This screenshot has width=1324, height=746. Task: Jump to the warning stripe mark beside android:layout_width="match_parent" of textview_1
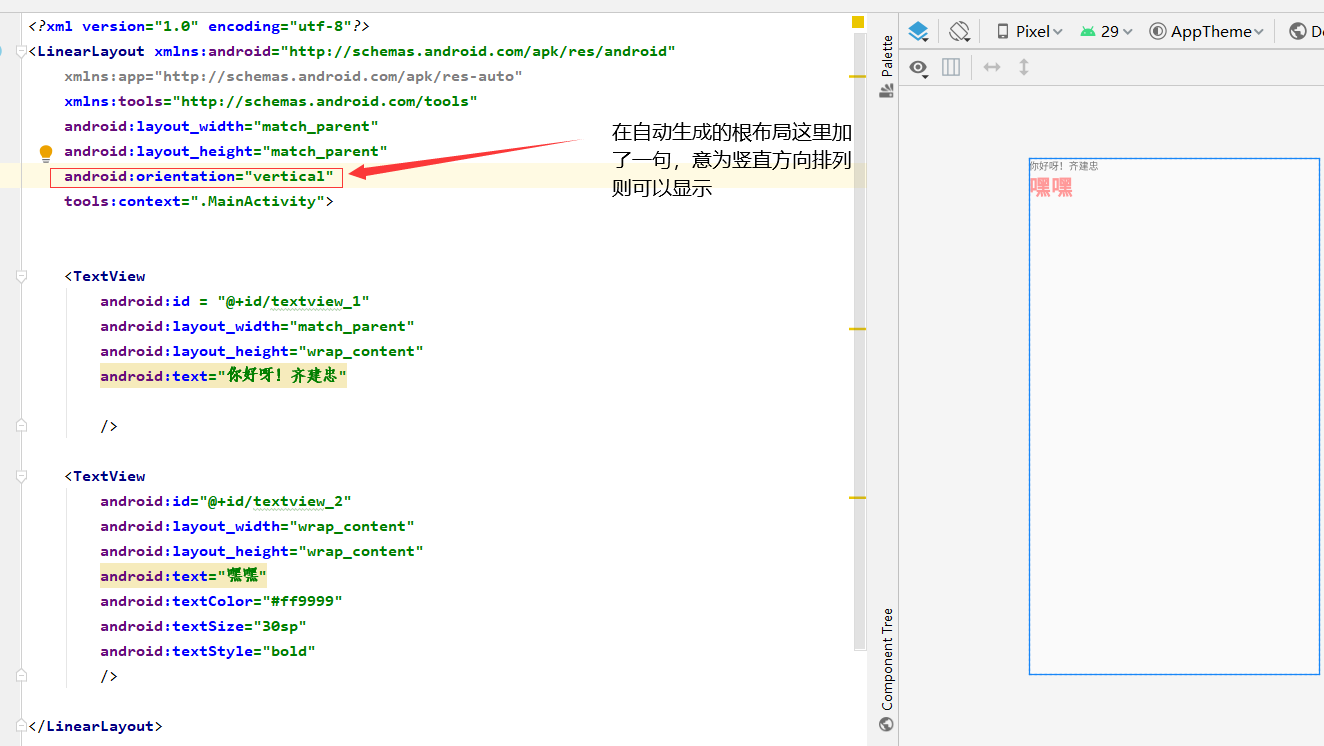tap(857, 328)
